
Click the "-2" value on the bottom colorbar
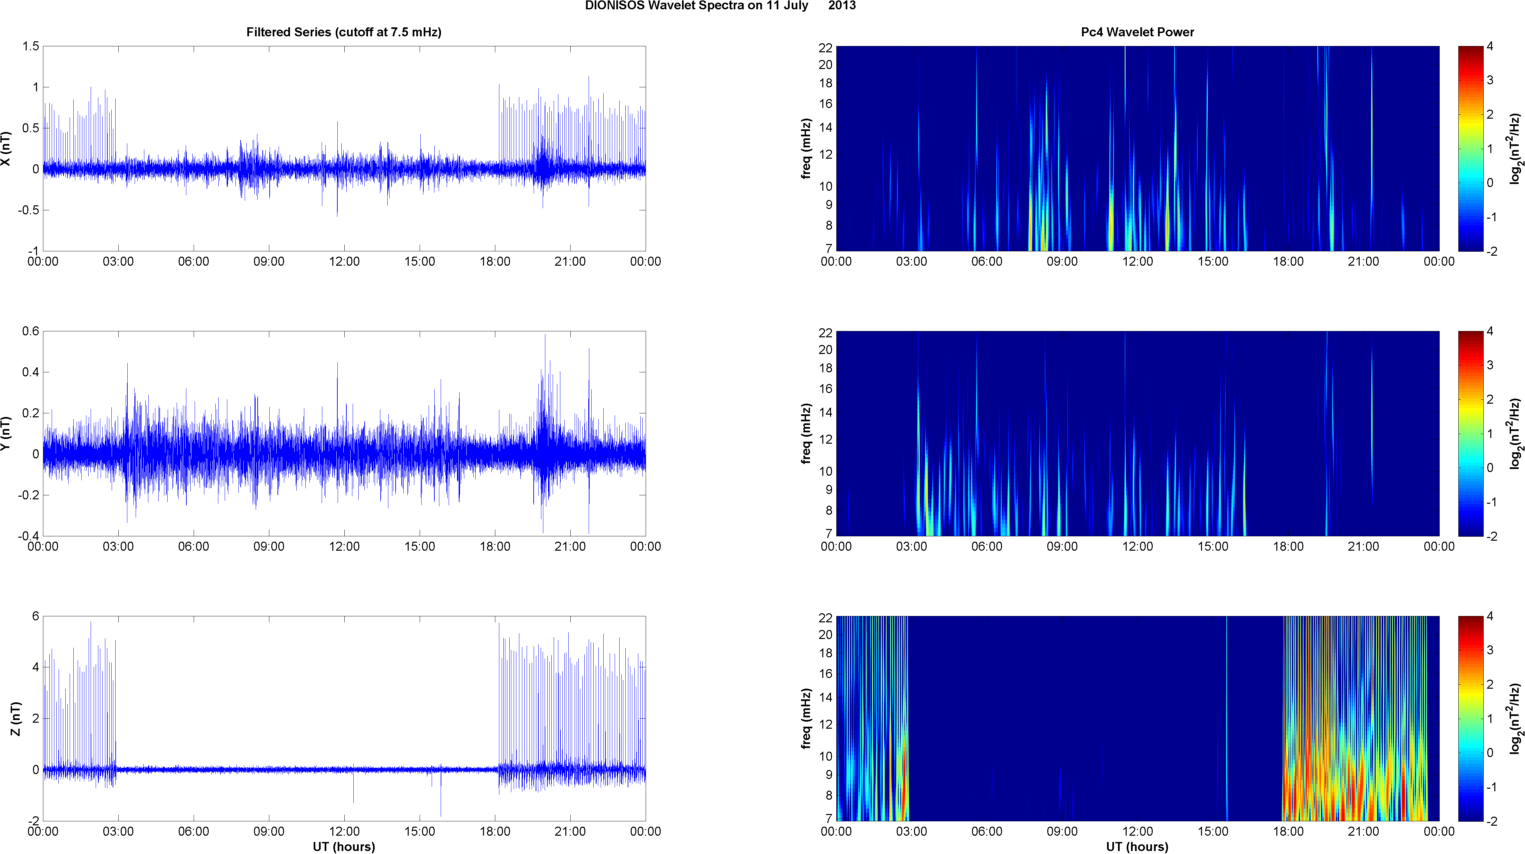coord(1492,821)
